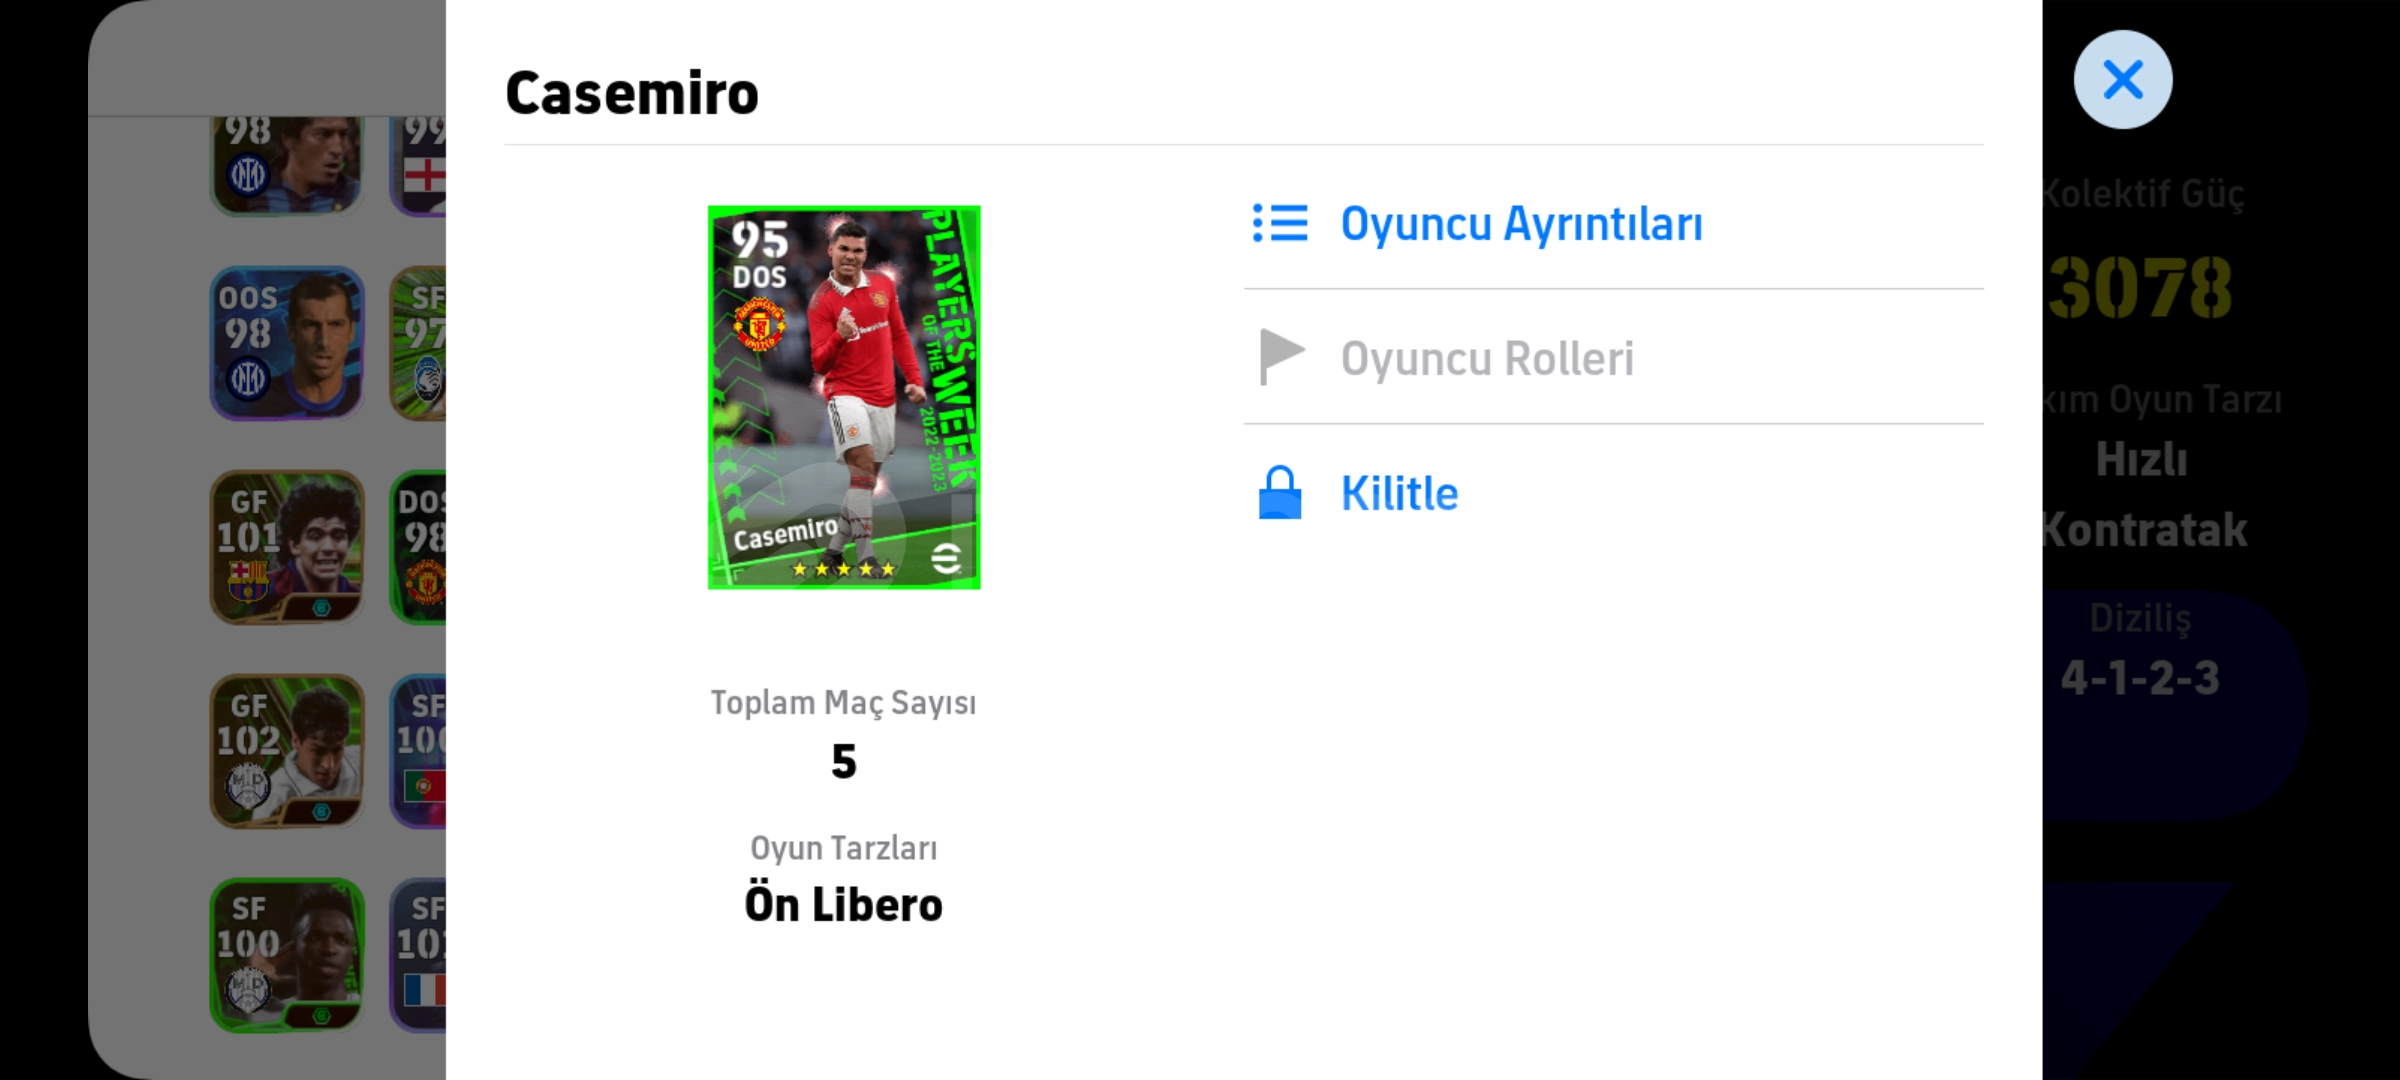Select the GF 101 Barcelona player card
Screen dimensions: 2400x1080
click(287, 547)
